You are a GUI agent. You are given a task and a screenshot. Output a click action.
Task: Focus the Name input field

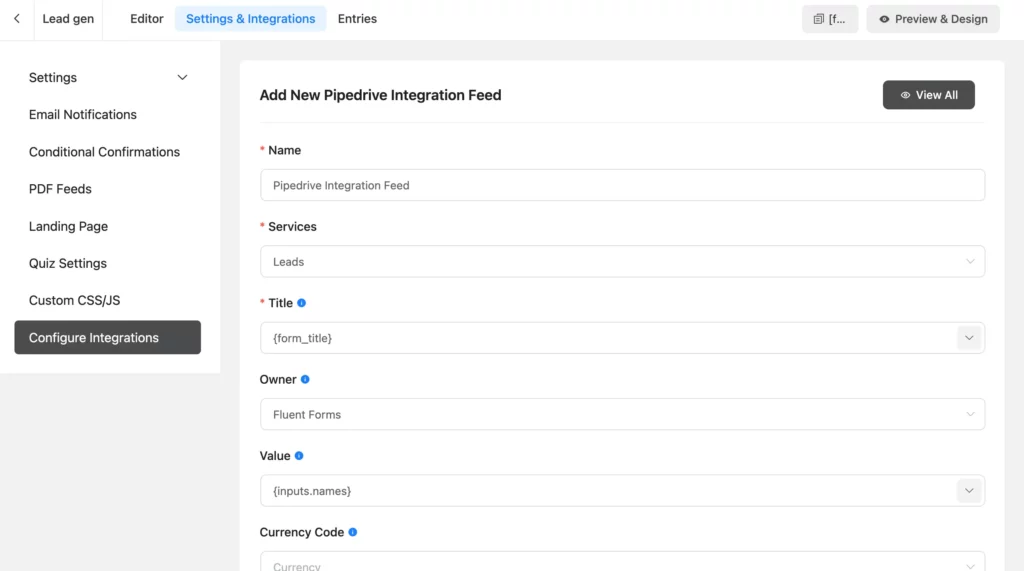click(622, 185)
